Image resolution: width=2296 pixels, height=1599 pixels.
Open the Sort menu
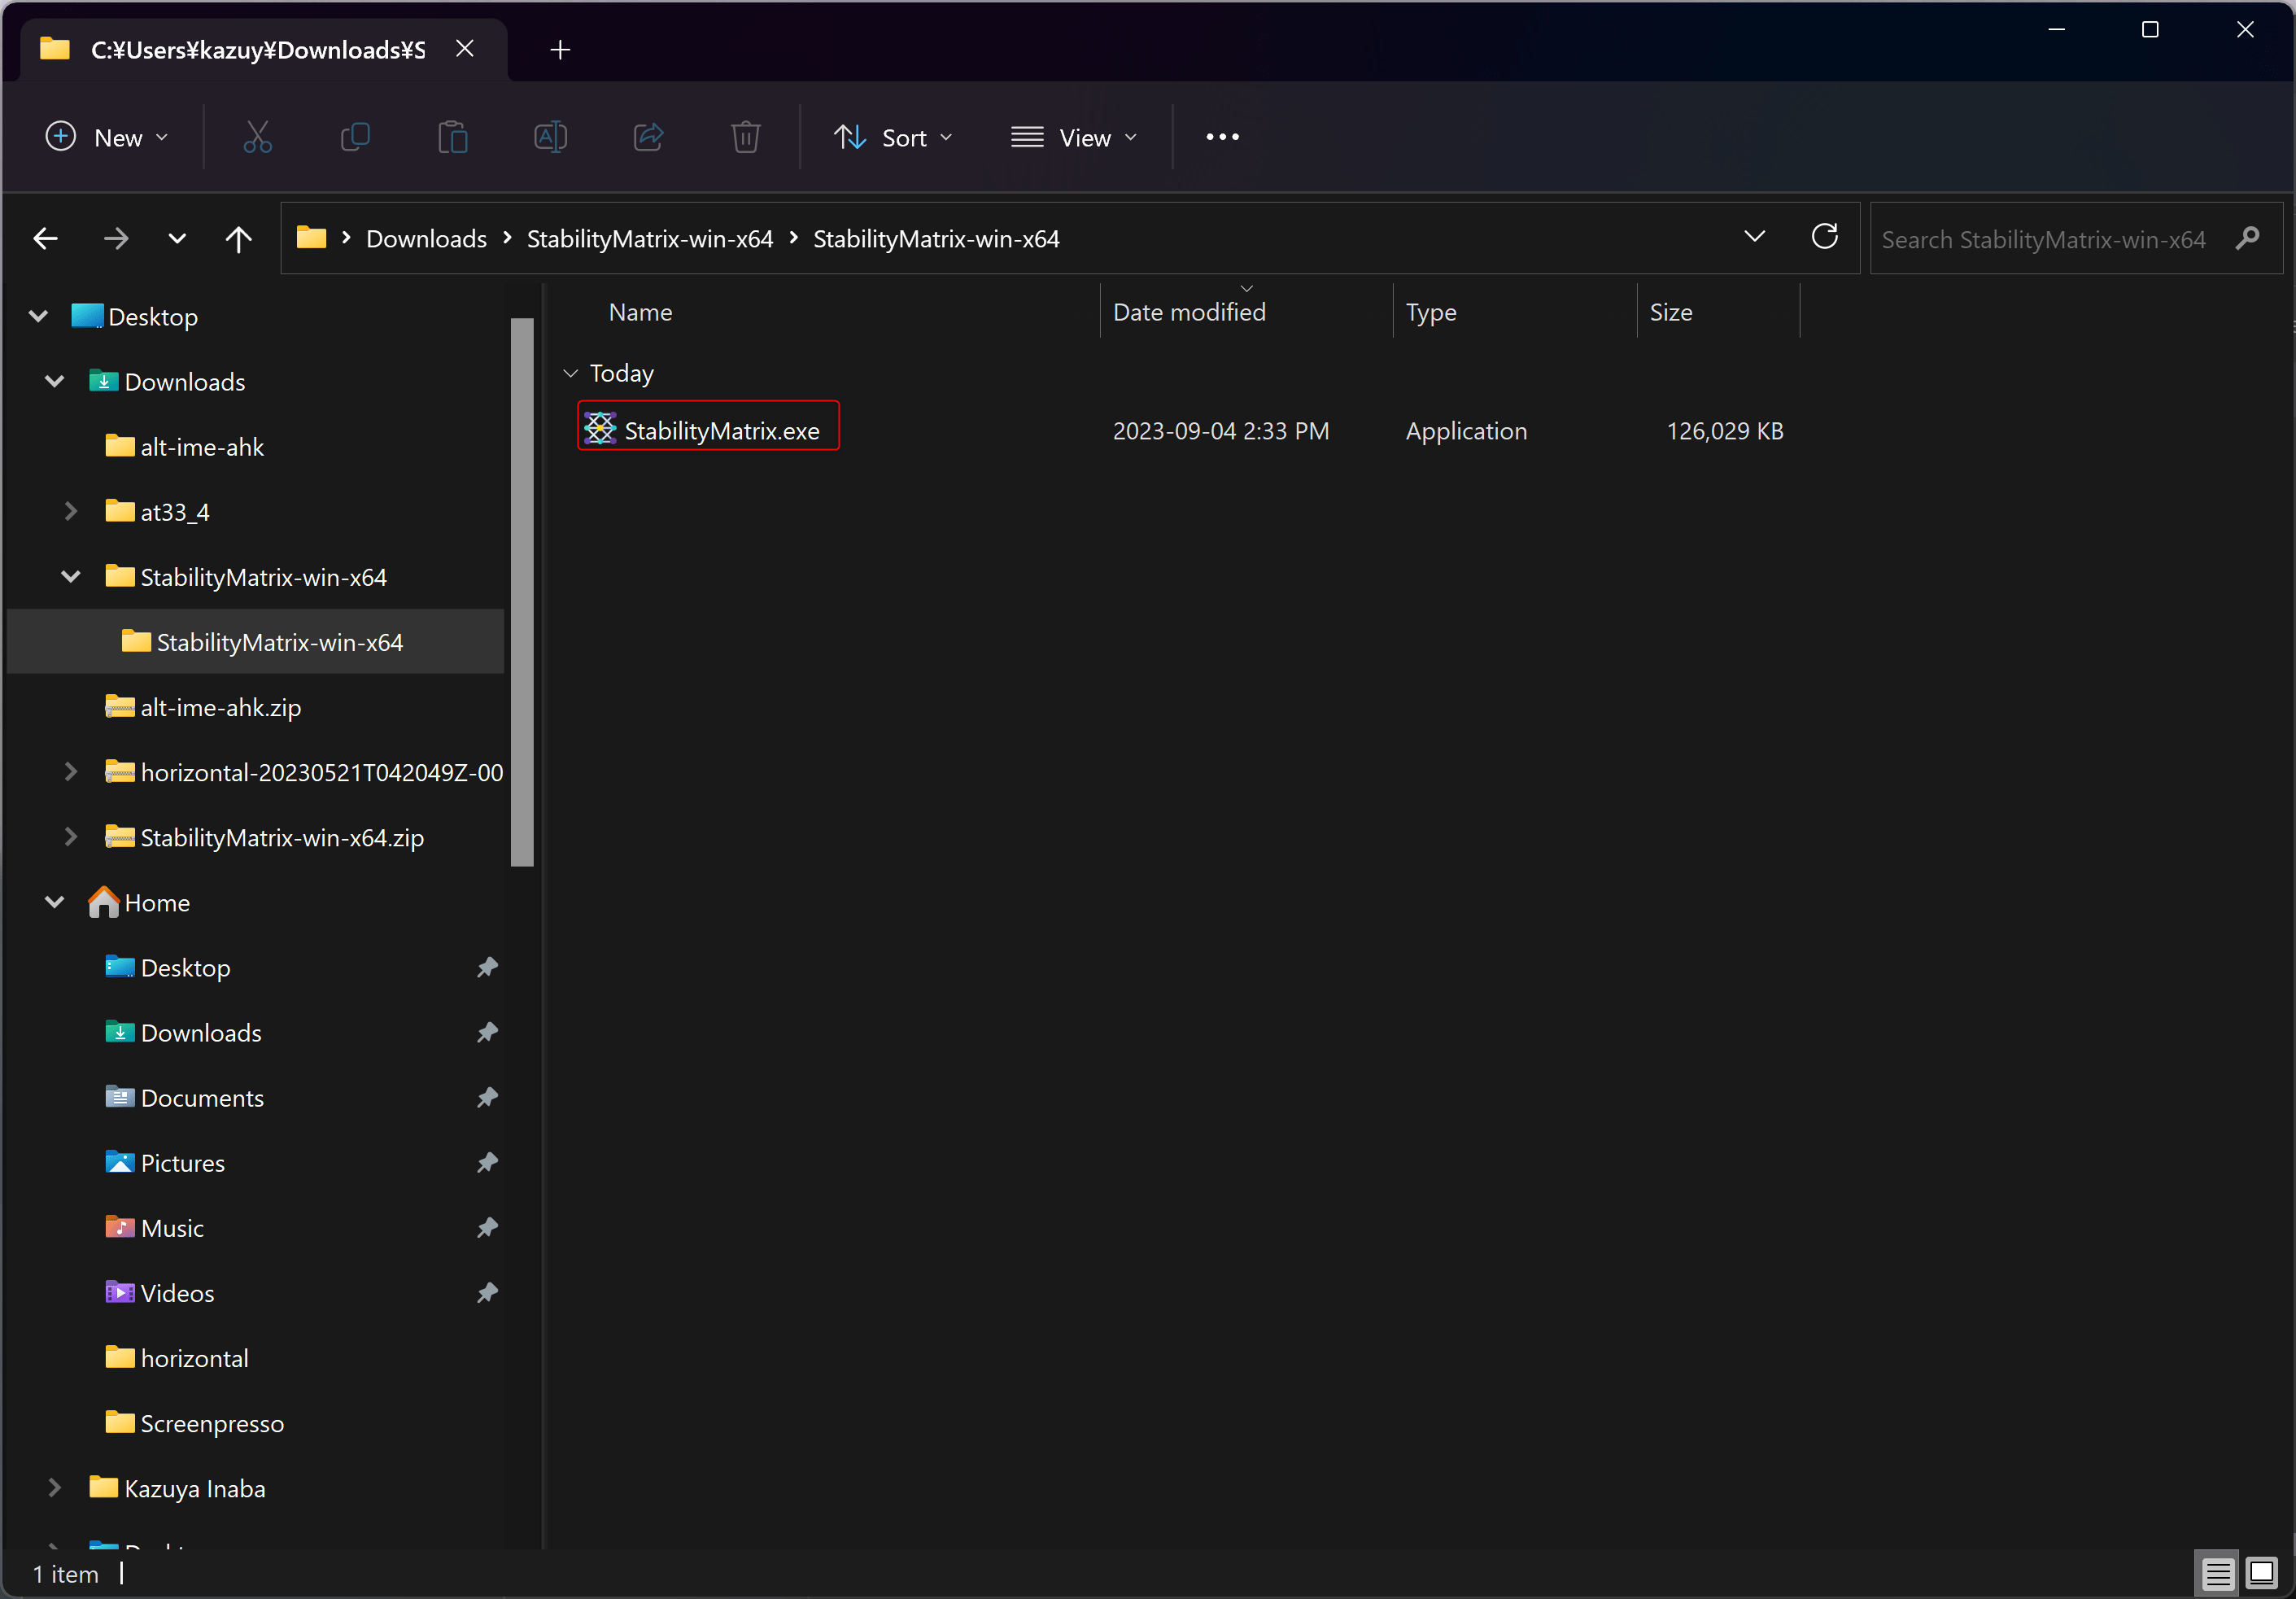pos(893,137)
